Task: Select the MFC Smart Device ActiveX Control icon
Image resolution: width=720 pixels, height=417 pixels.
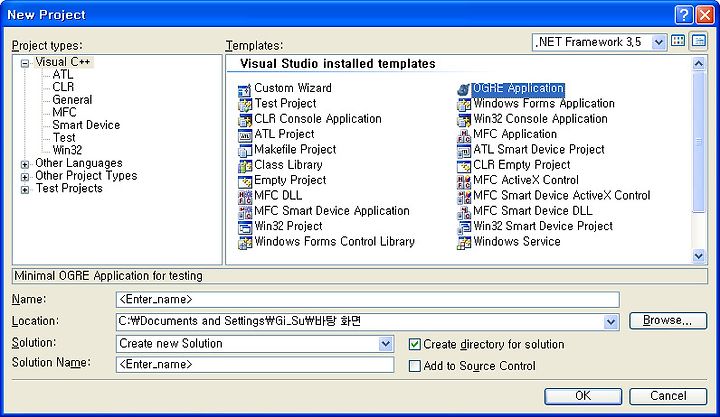Action: 464,197
